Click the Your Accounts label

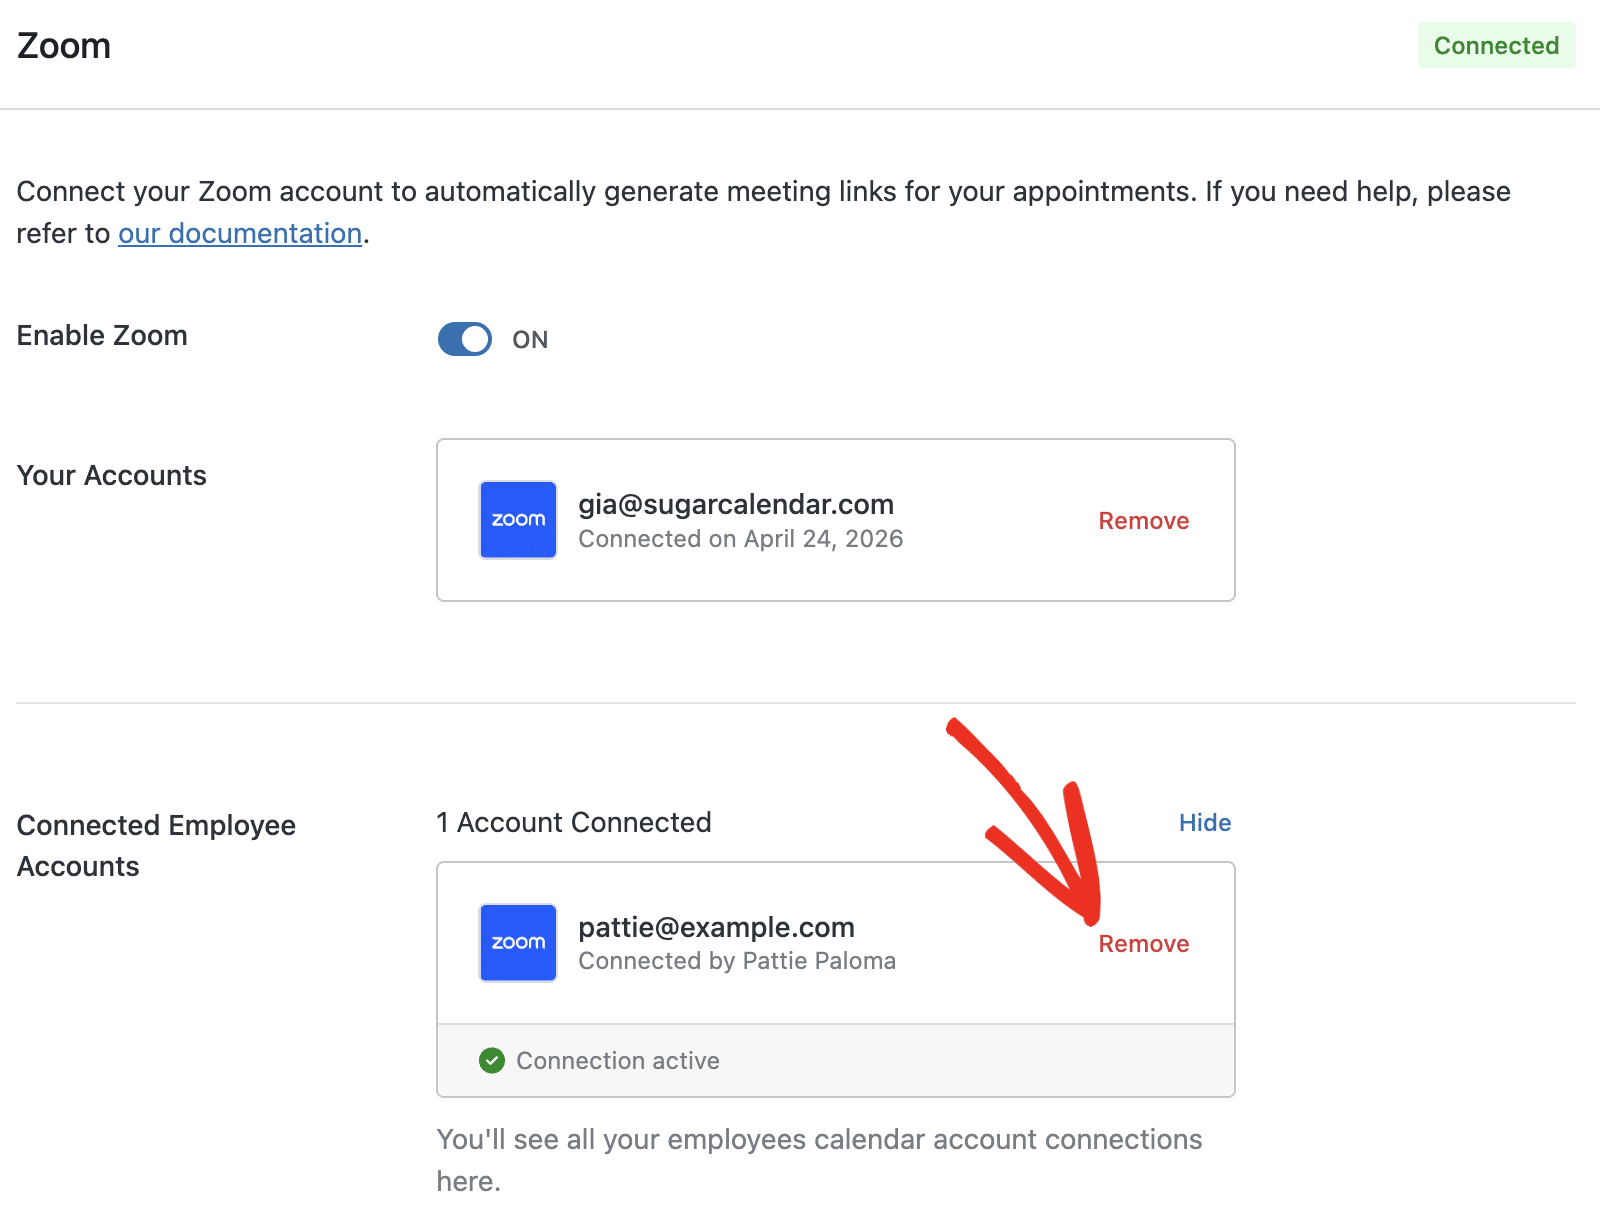(112, 475)
